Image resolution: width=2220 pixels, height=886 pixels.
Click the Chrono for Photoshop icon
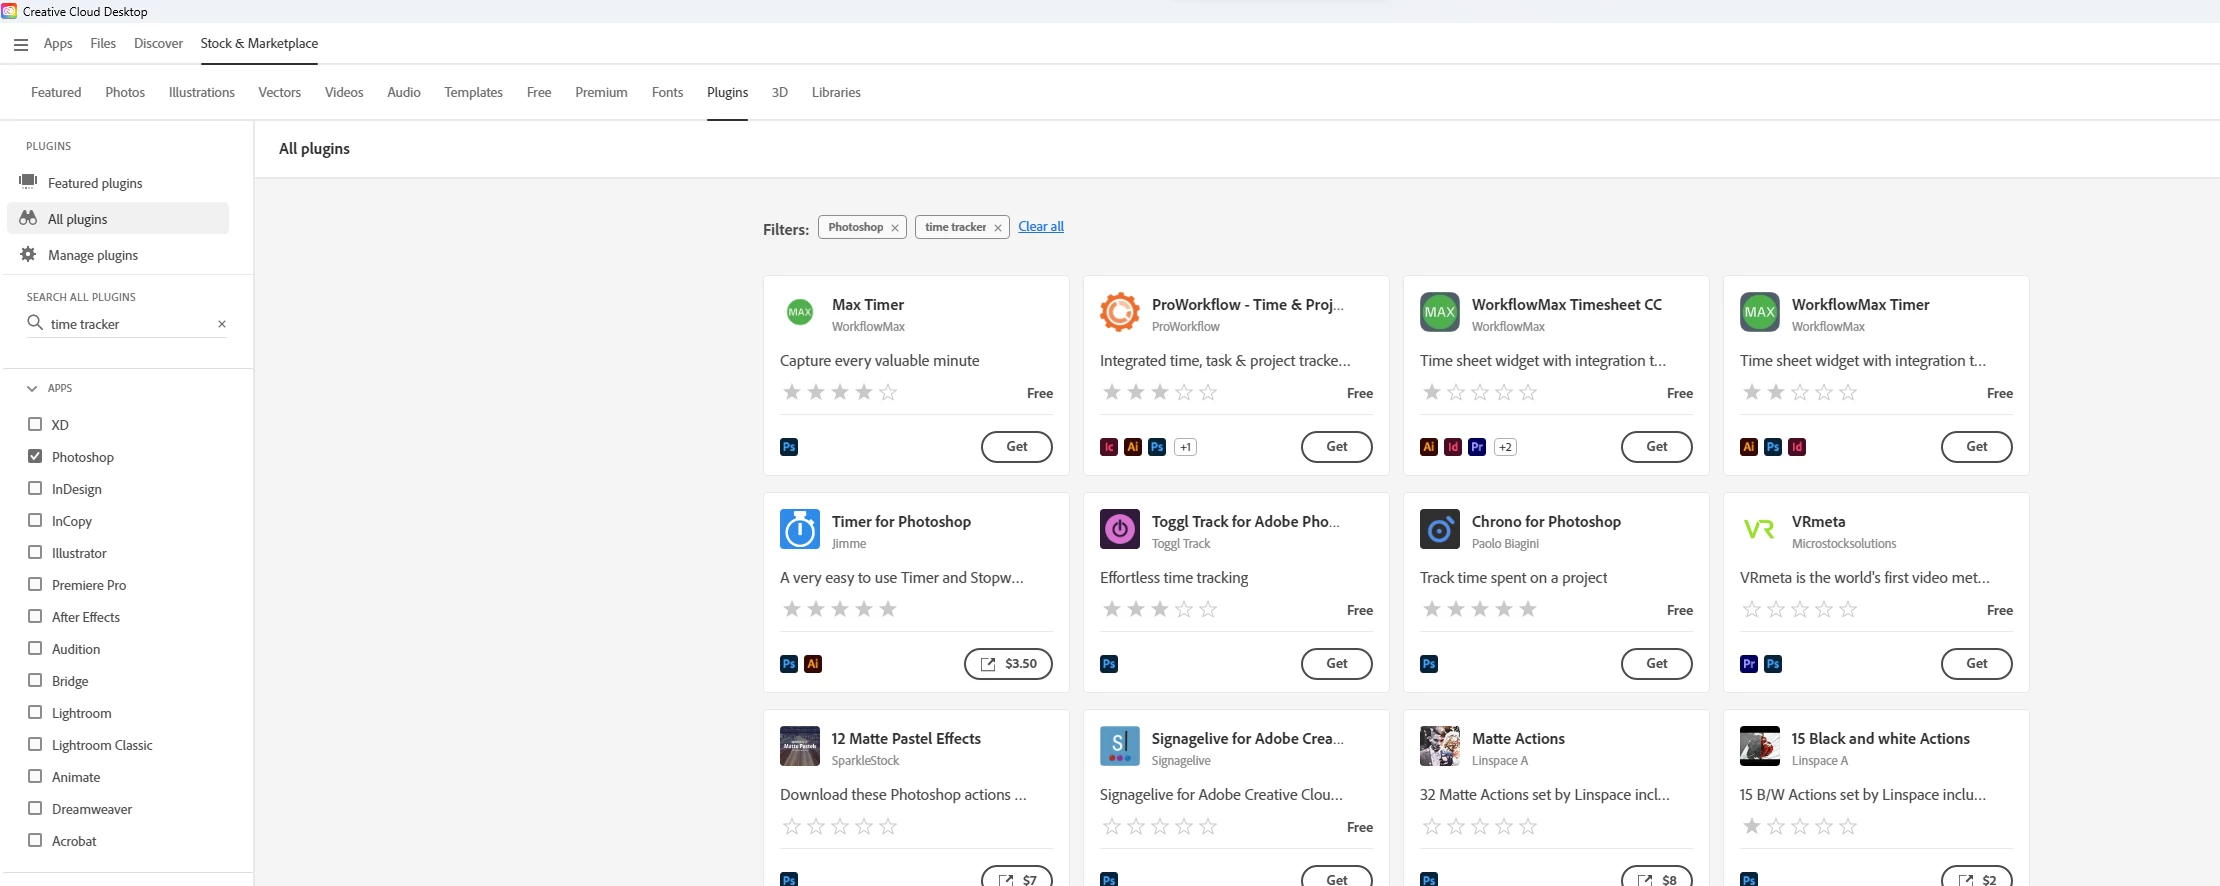pos(1440,529)
